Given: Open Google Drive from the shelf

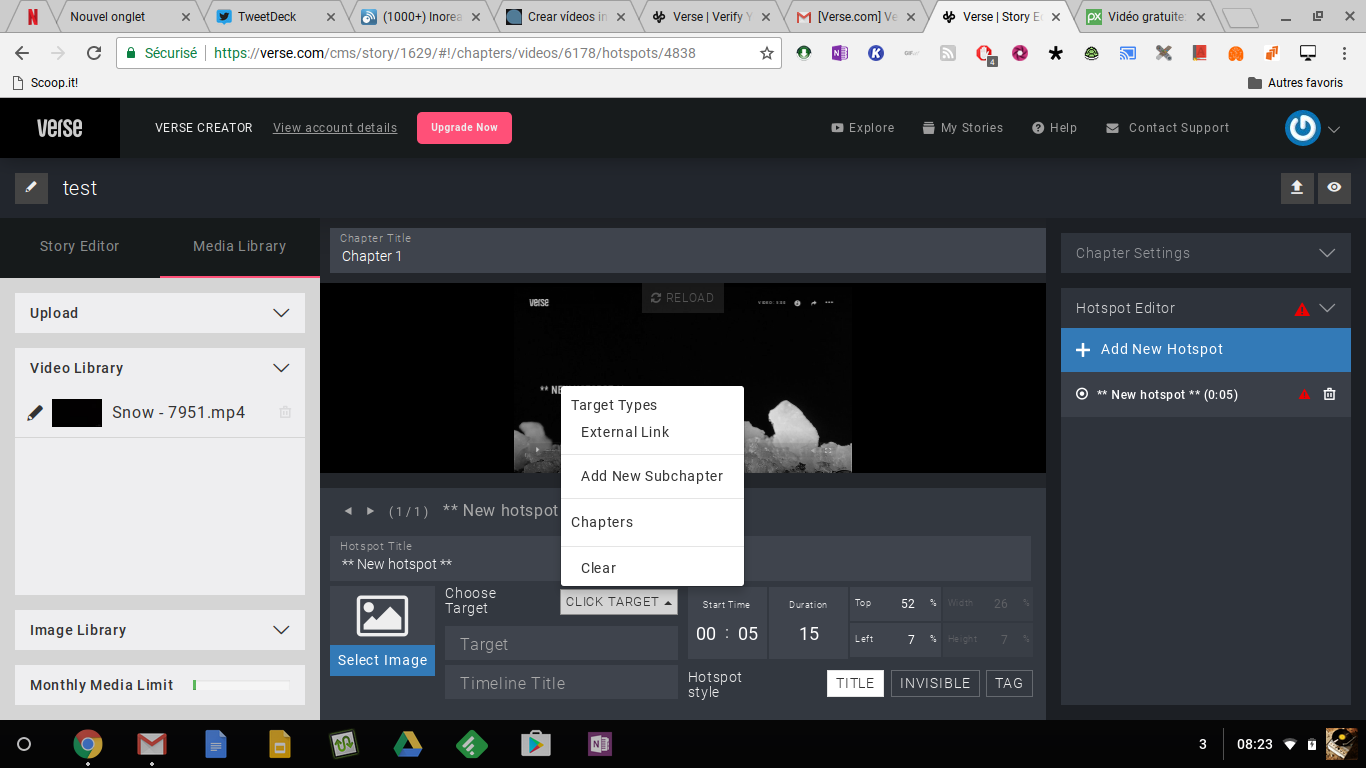Looking at the screenshot, I should tap(406, 744).
